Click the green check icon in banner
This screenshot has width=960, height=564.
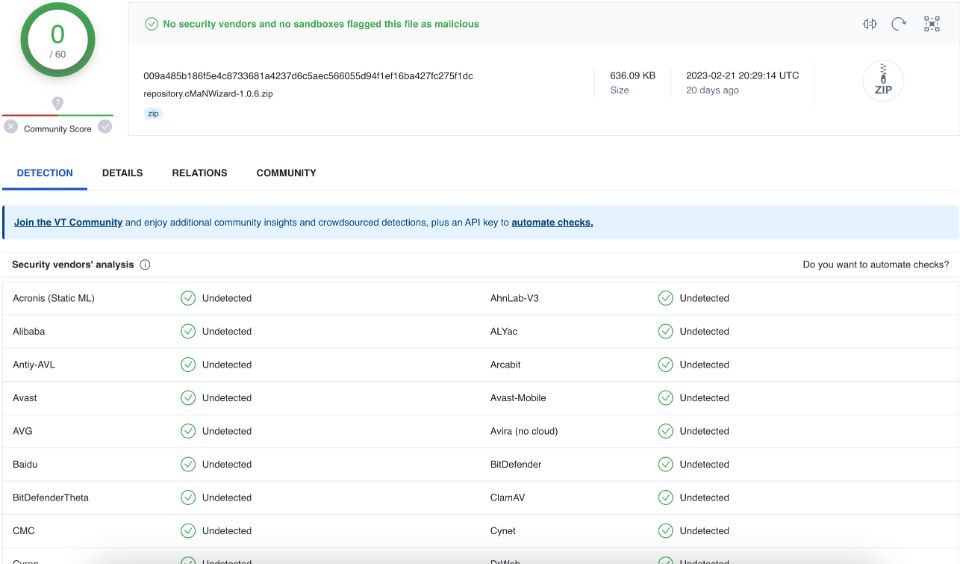tap(151, 24)
